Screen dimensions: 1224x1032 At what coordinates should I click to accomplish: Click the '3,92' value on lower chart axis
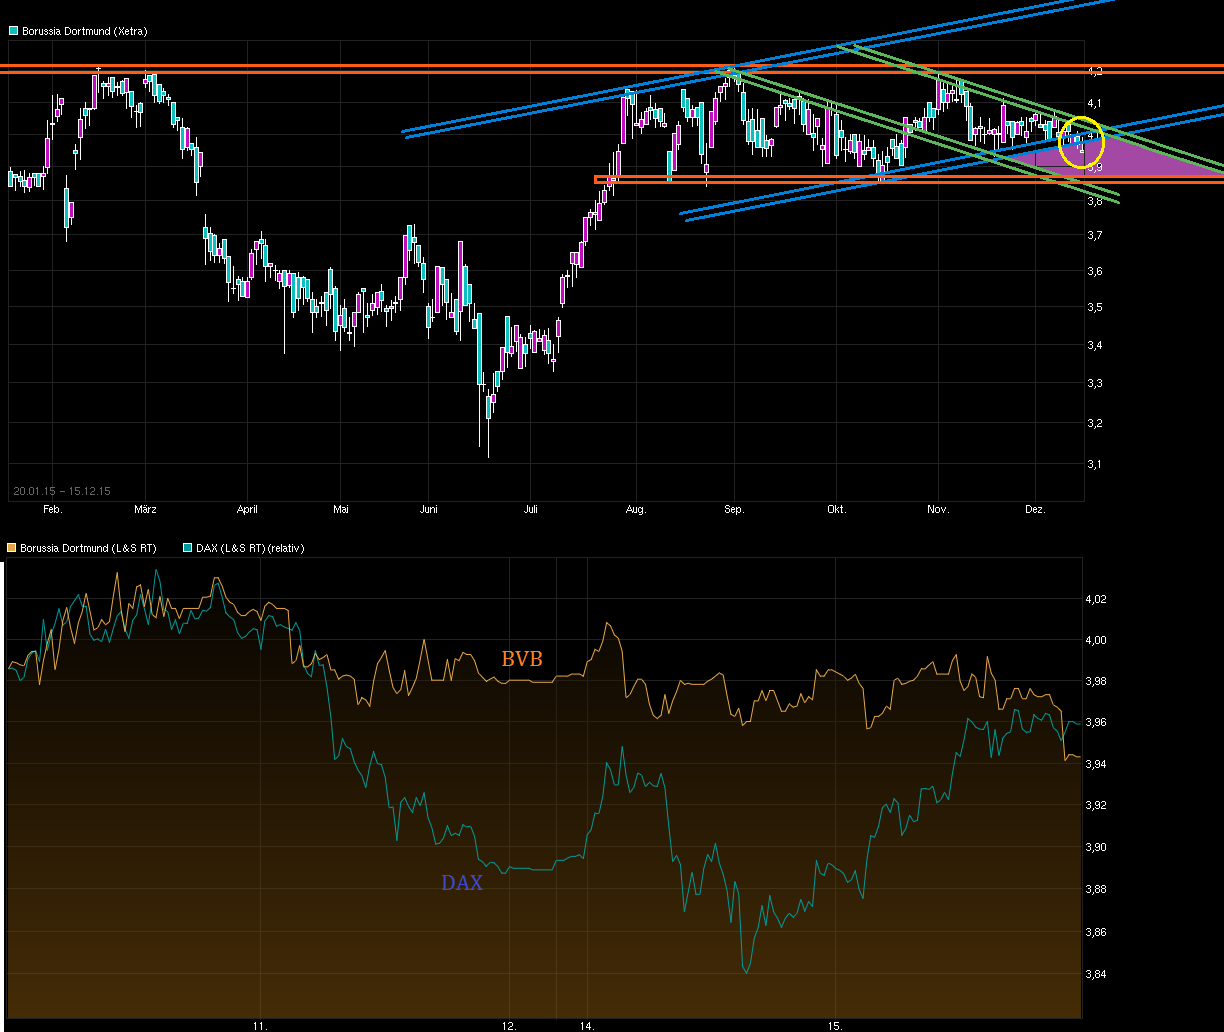pos(1098,805)
